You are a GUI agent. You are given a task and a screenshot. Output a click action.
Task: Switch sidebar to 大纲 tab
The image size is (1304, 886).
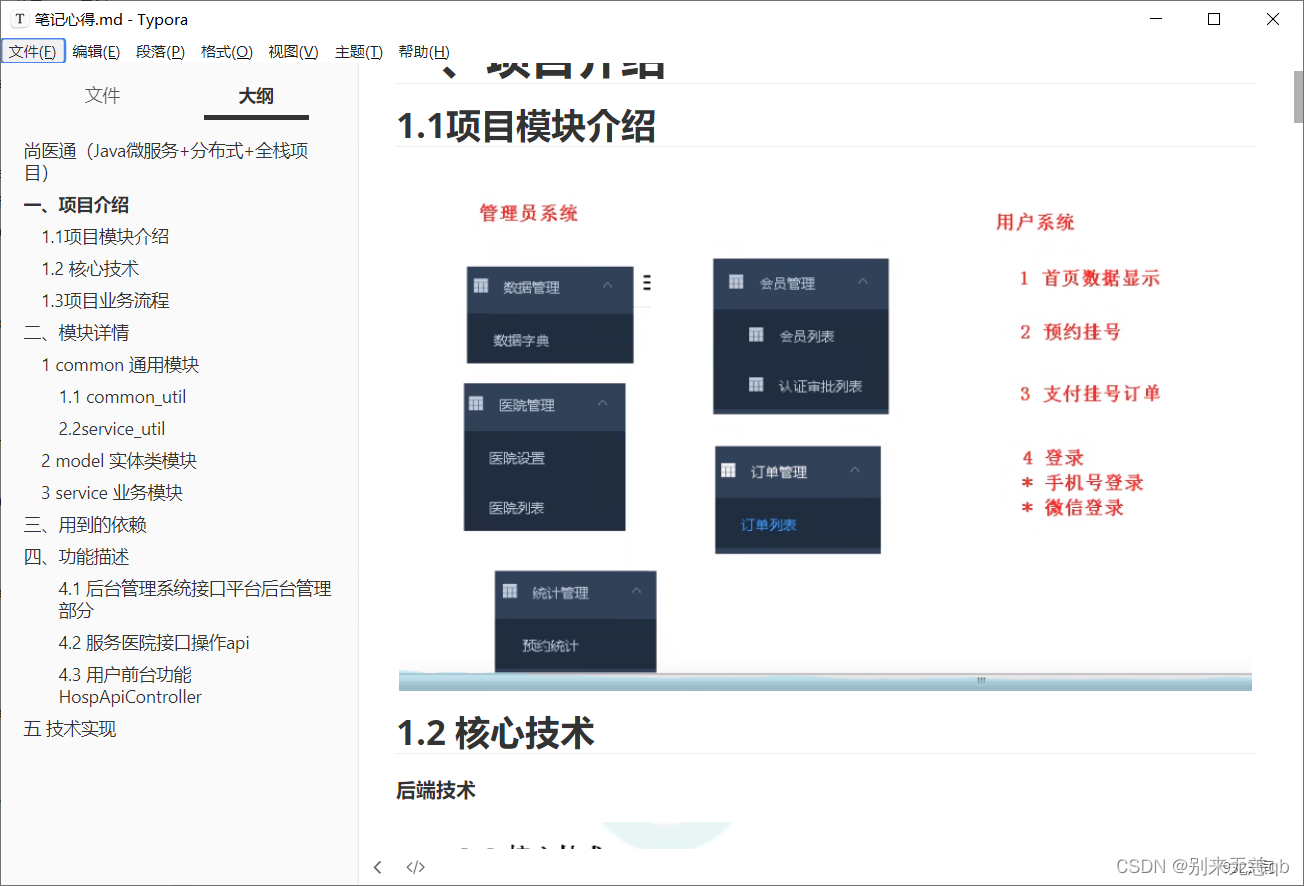[x=256, y=96]
